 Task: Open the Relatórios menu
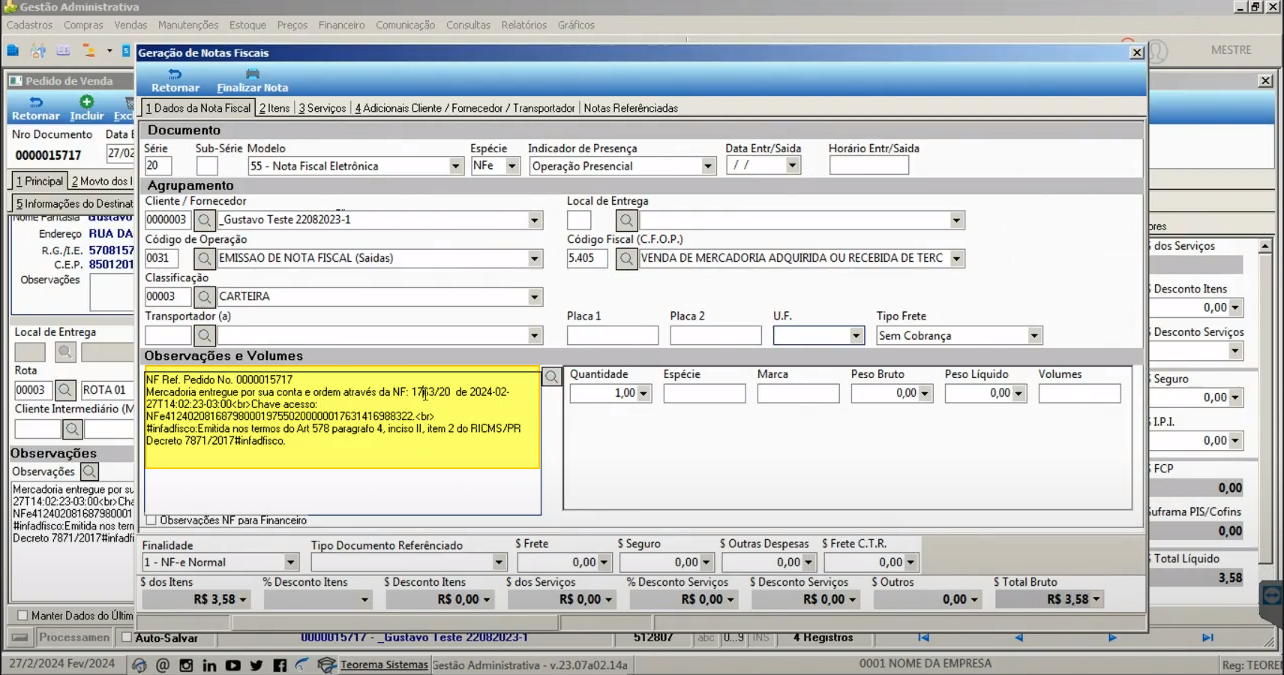pyautogui.click(x=524, y=25)
